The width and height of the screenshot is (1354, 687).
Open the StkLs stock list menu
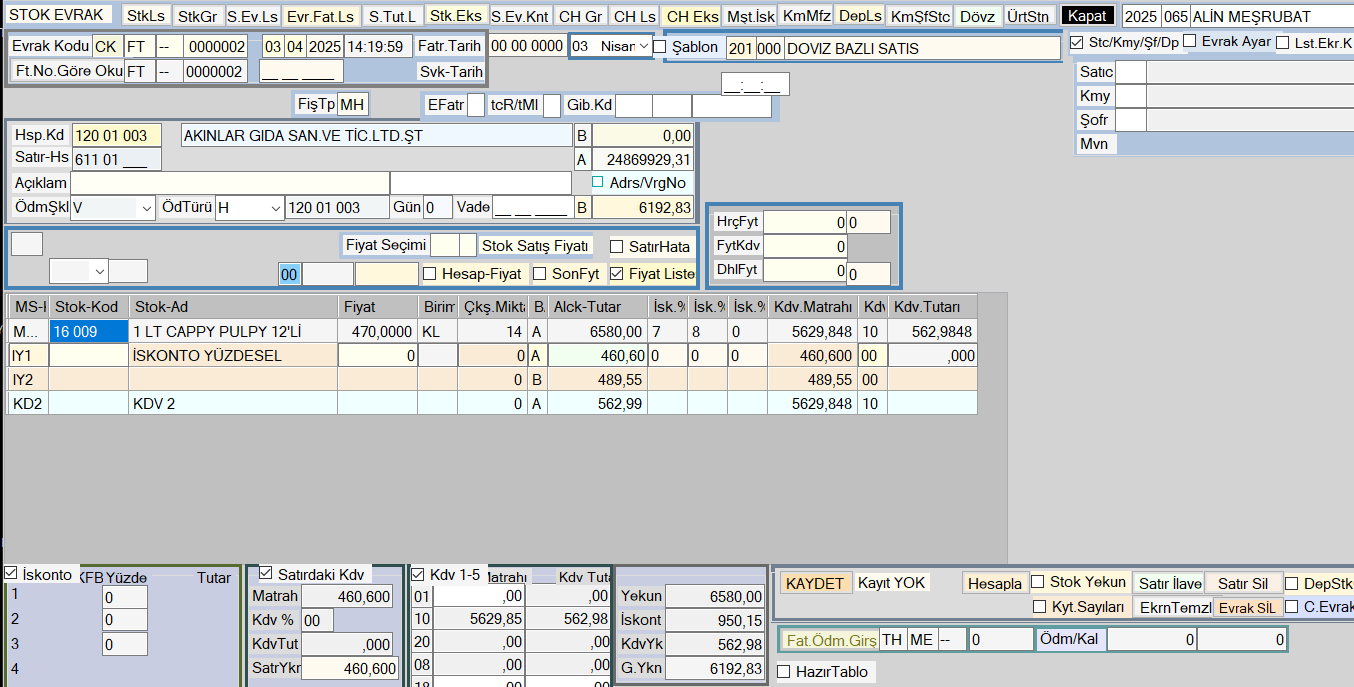(146, 16)
